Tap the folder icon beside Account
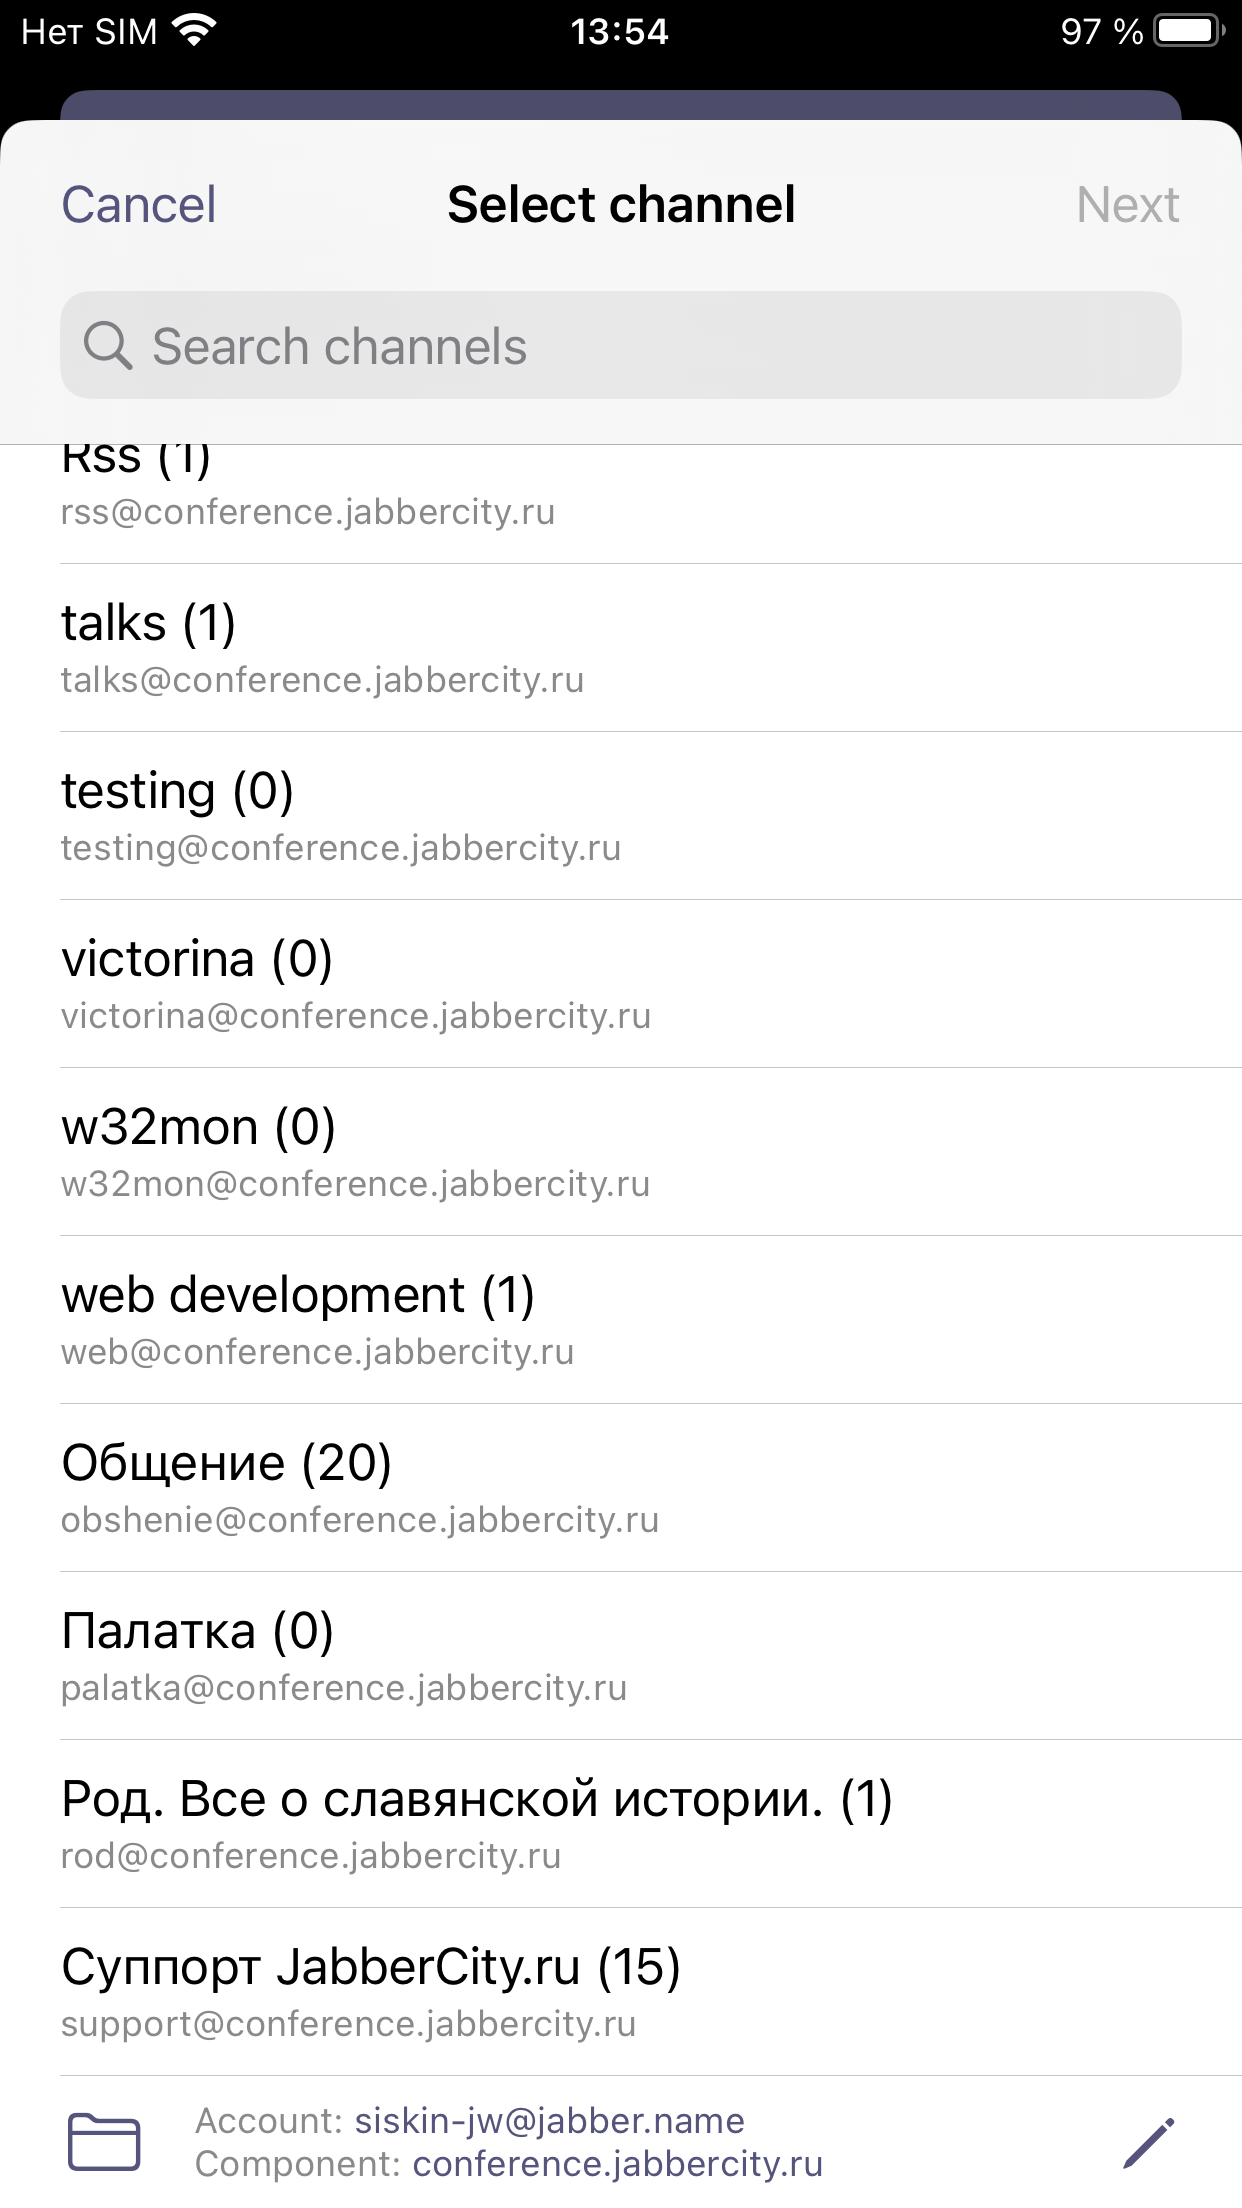 (x=103, y=2142)
